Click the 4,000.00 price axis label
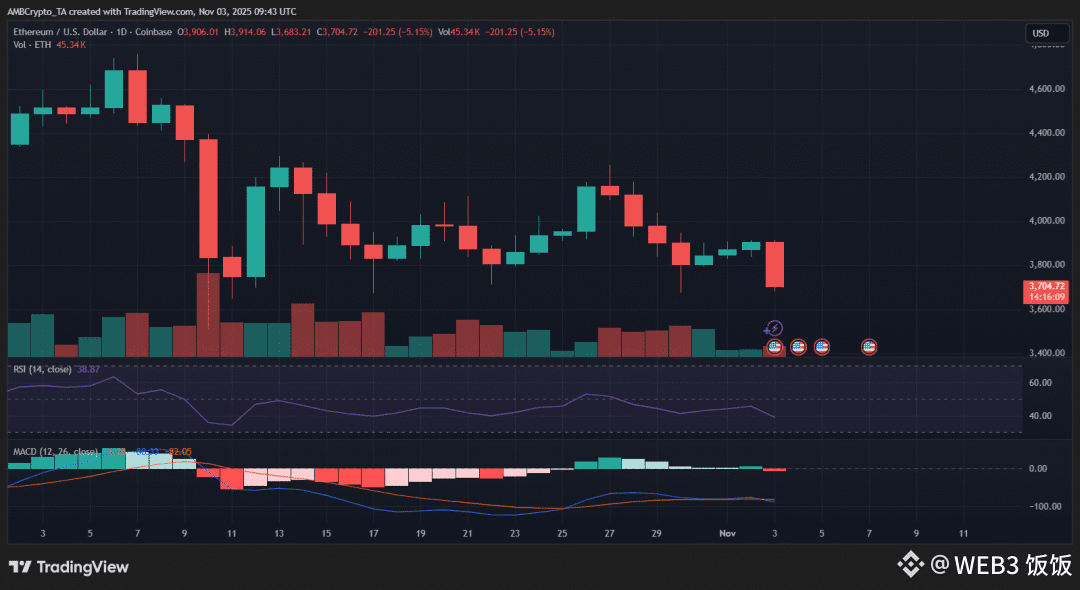This screenshot has height=590, width=1080. [1046, 221]
